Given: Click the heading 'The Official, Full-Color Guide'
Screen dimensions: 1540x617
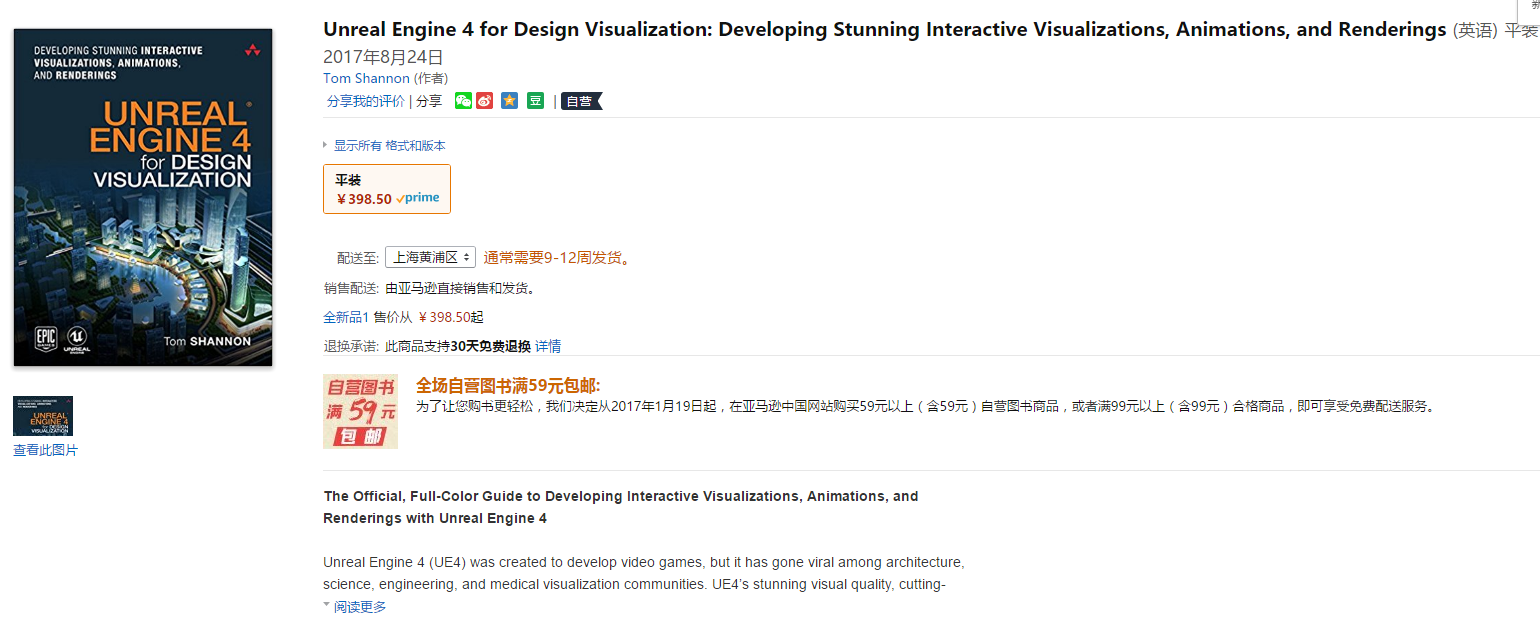Looking at the screenshot, I should coord(620,507).
